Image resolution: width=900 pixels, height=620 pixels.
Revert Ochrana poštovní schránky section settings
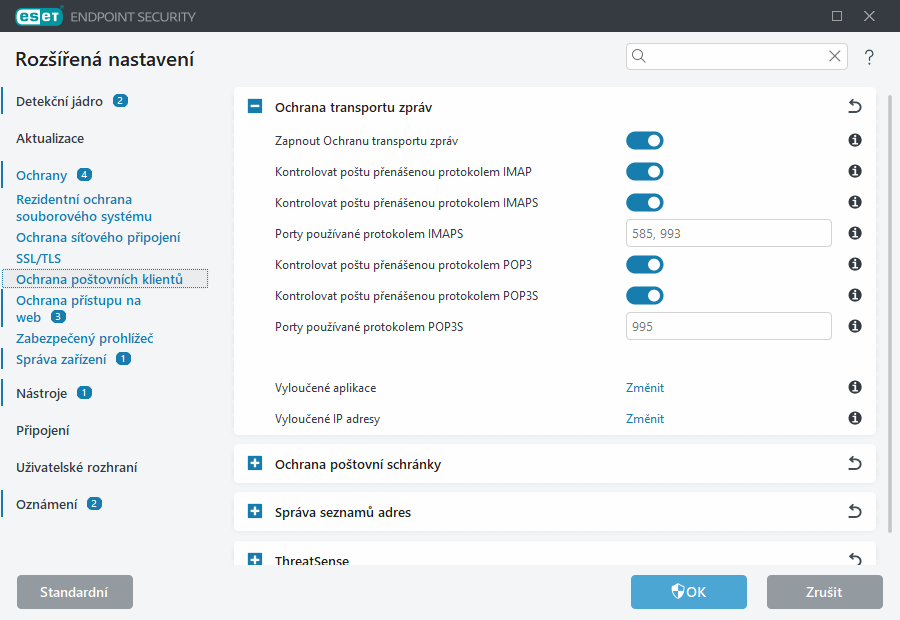click(854, 464)
